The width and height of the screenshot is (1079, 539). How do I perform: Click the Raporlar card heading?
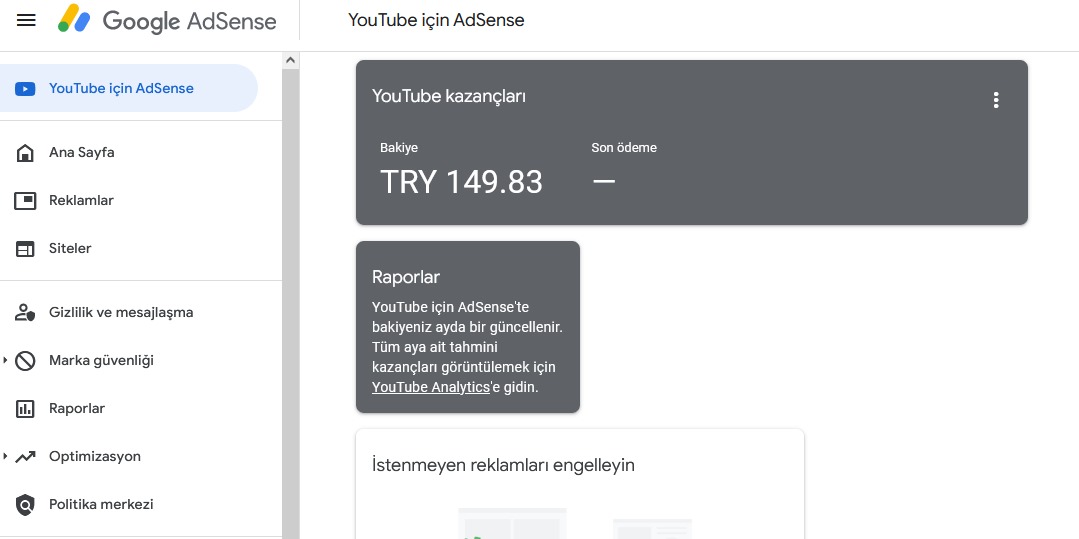tap(405, 277)
